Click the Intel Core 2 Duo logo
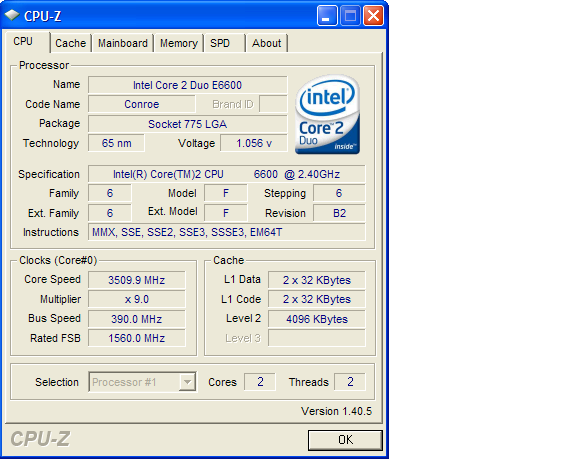This screenshot has width=576, height=460. pos(328,114)
